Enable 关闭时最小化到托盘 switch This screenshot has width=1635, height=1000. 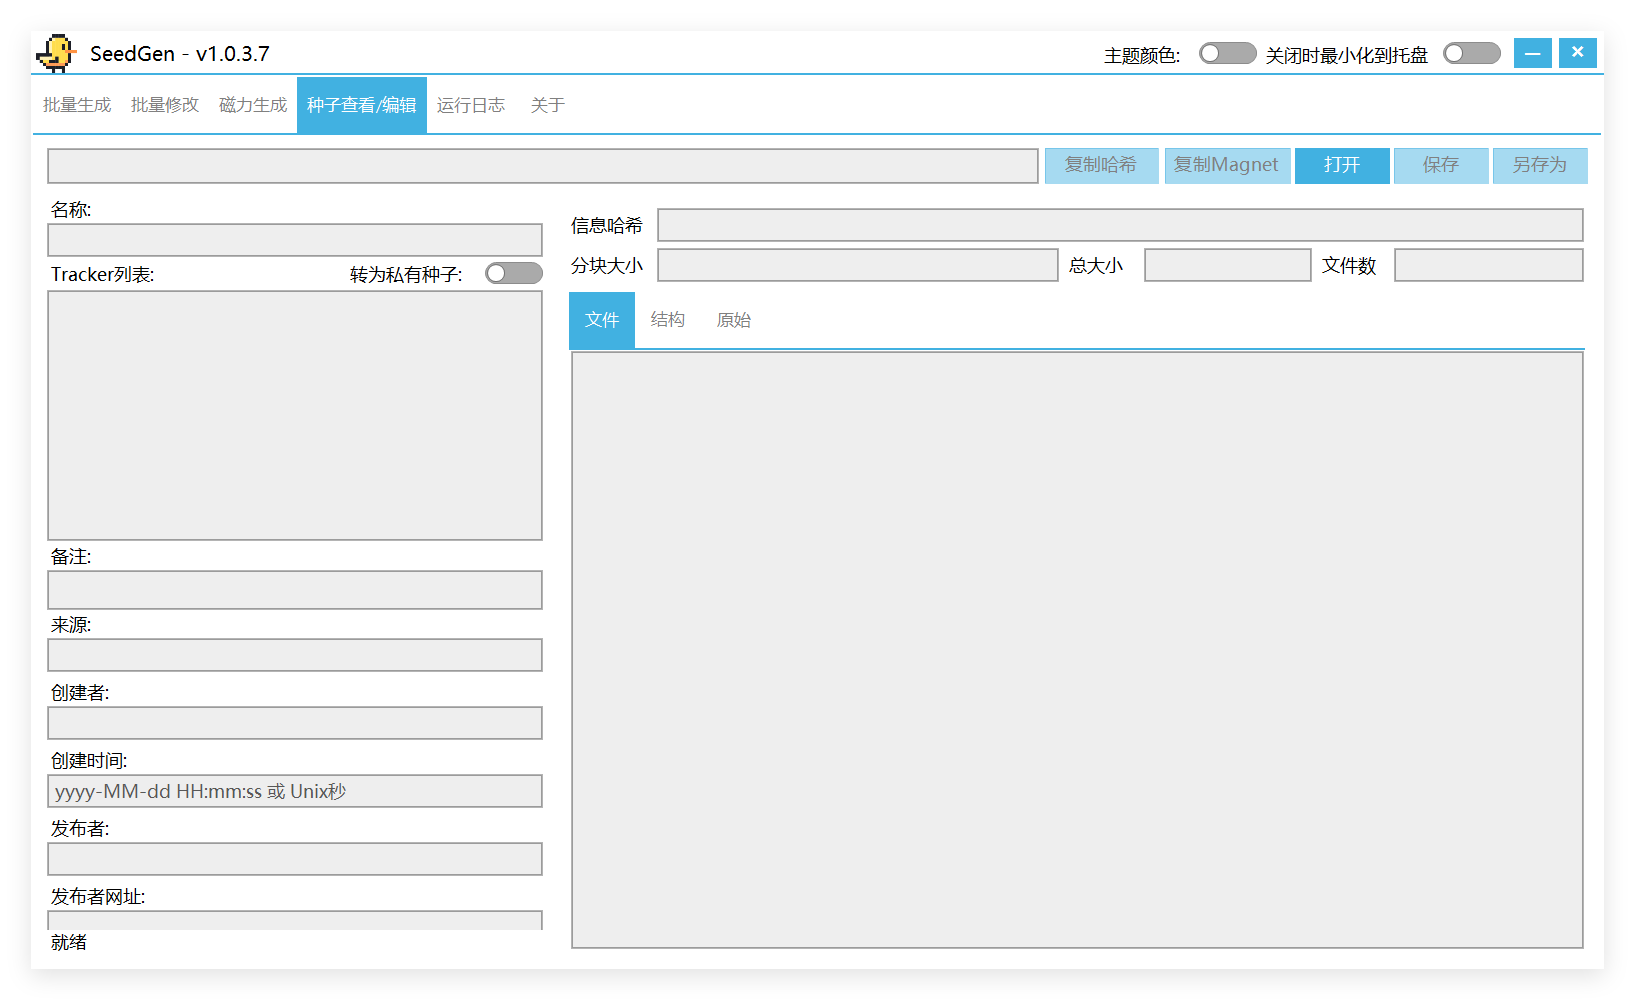(x=1471, y=54)
